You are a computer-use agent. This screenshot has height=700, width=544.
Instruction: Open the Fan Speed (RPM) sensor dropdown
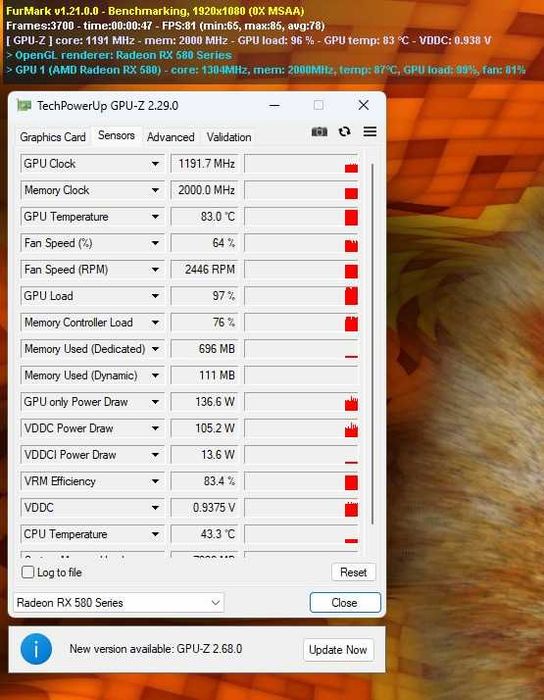(x=155, y=270)
